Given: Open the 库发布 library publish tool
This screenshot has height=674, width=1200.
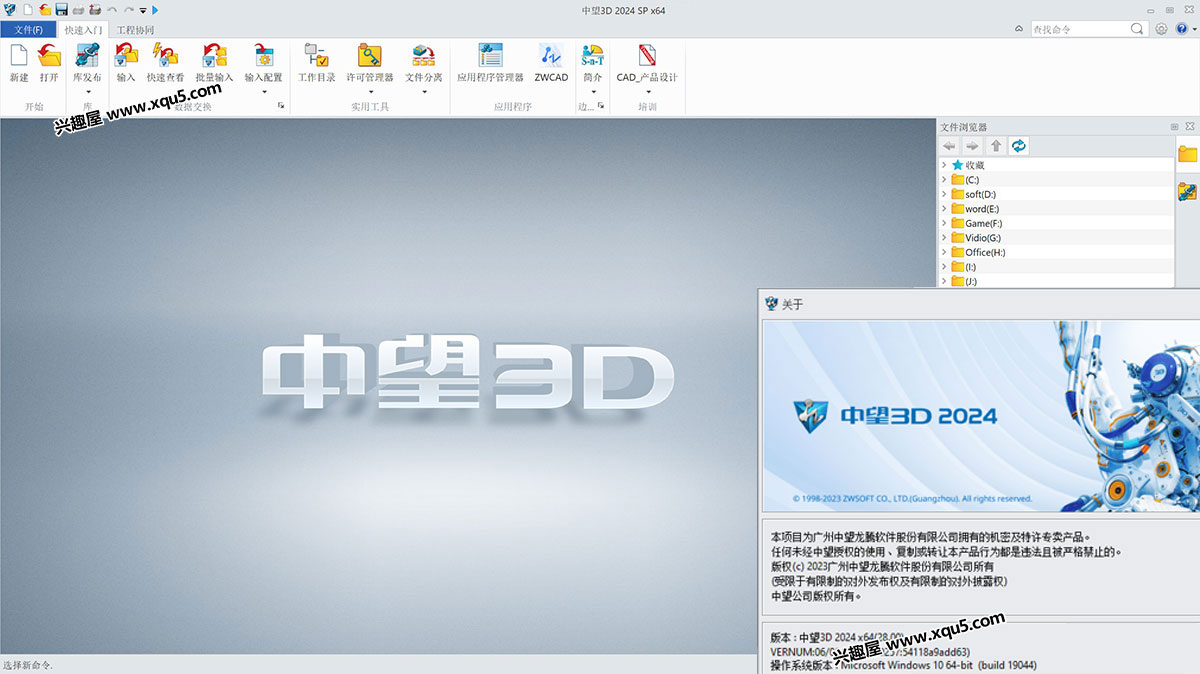Looking at the screenshot, I should [88, 56].
